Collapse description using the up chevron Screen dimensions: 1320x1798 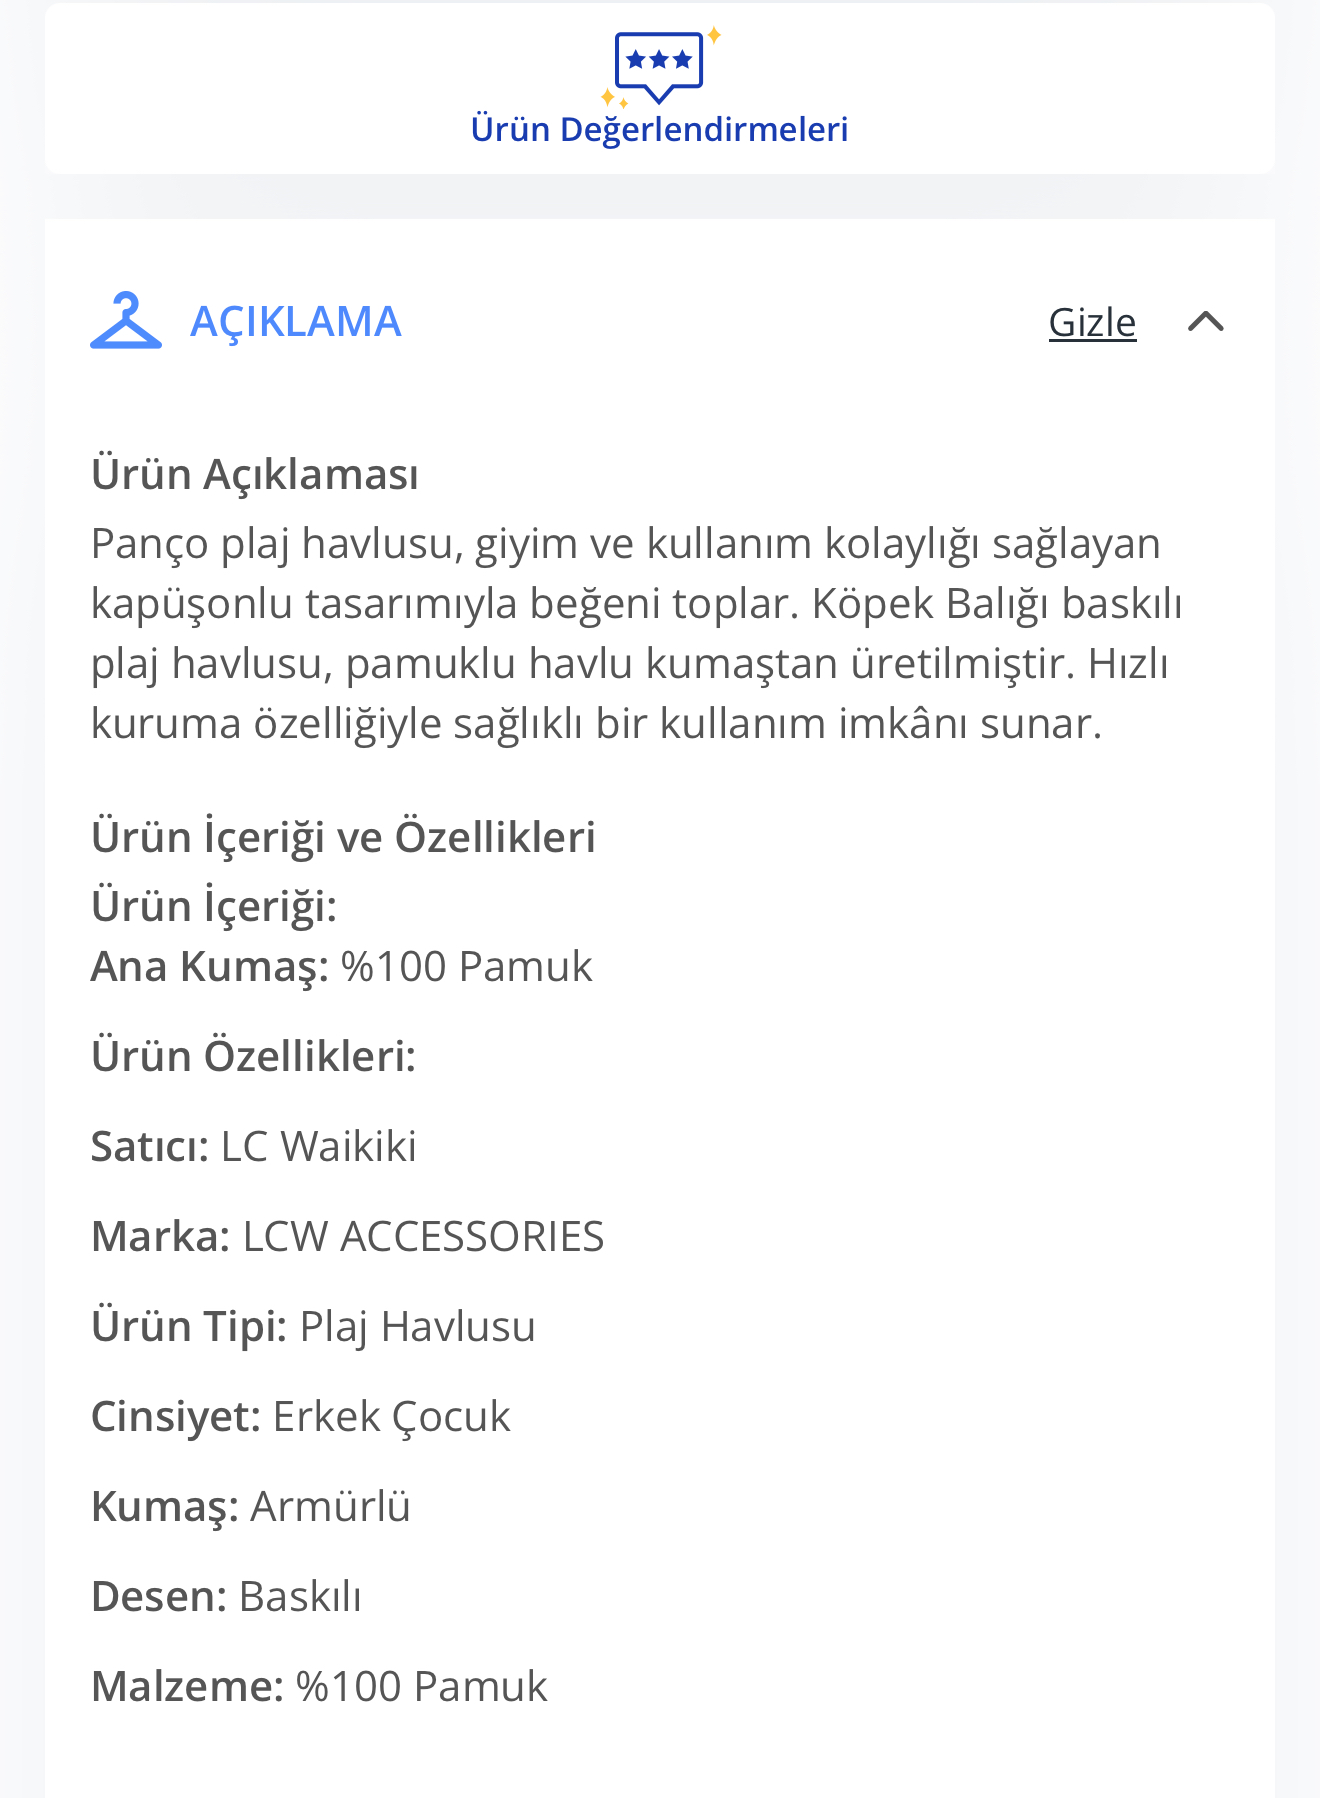(1206, 322)
